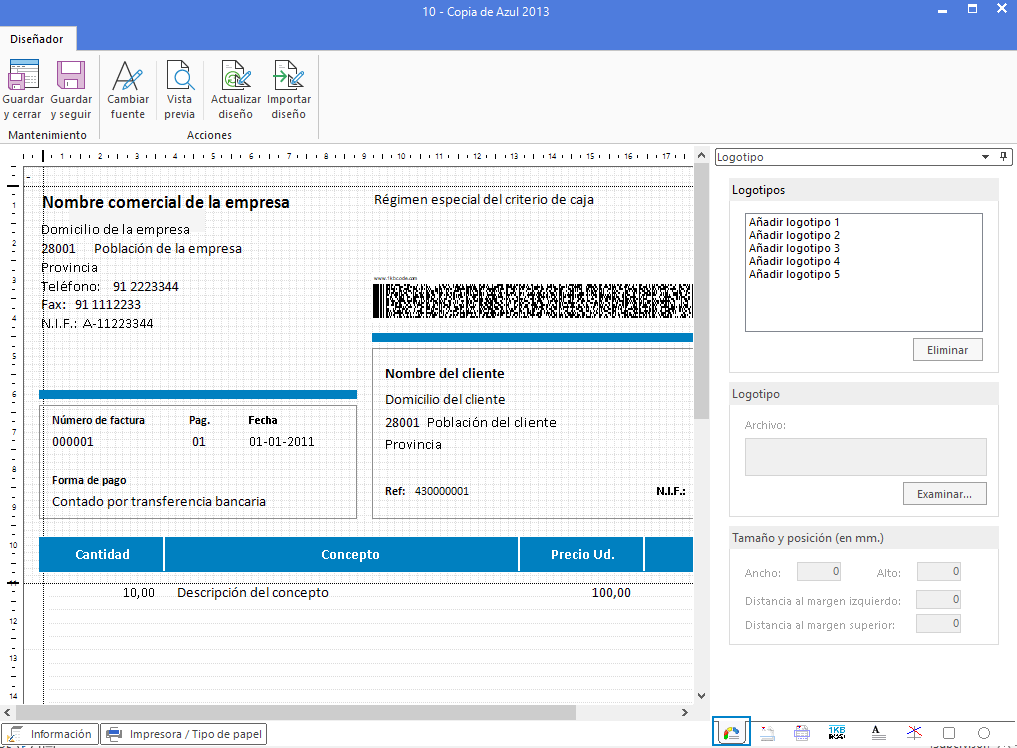Select the text (A) tab icon
Viewport: 1017px width, 748px height.
click(x=877, y=733)
